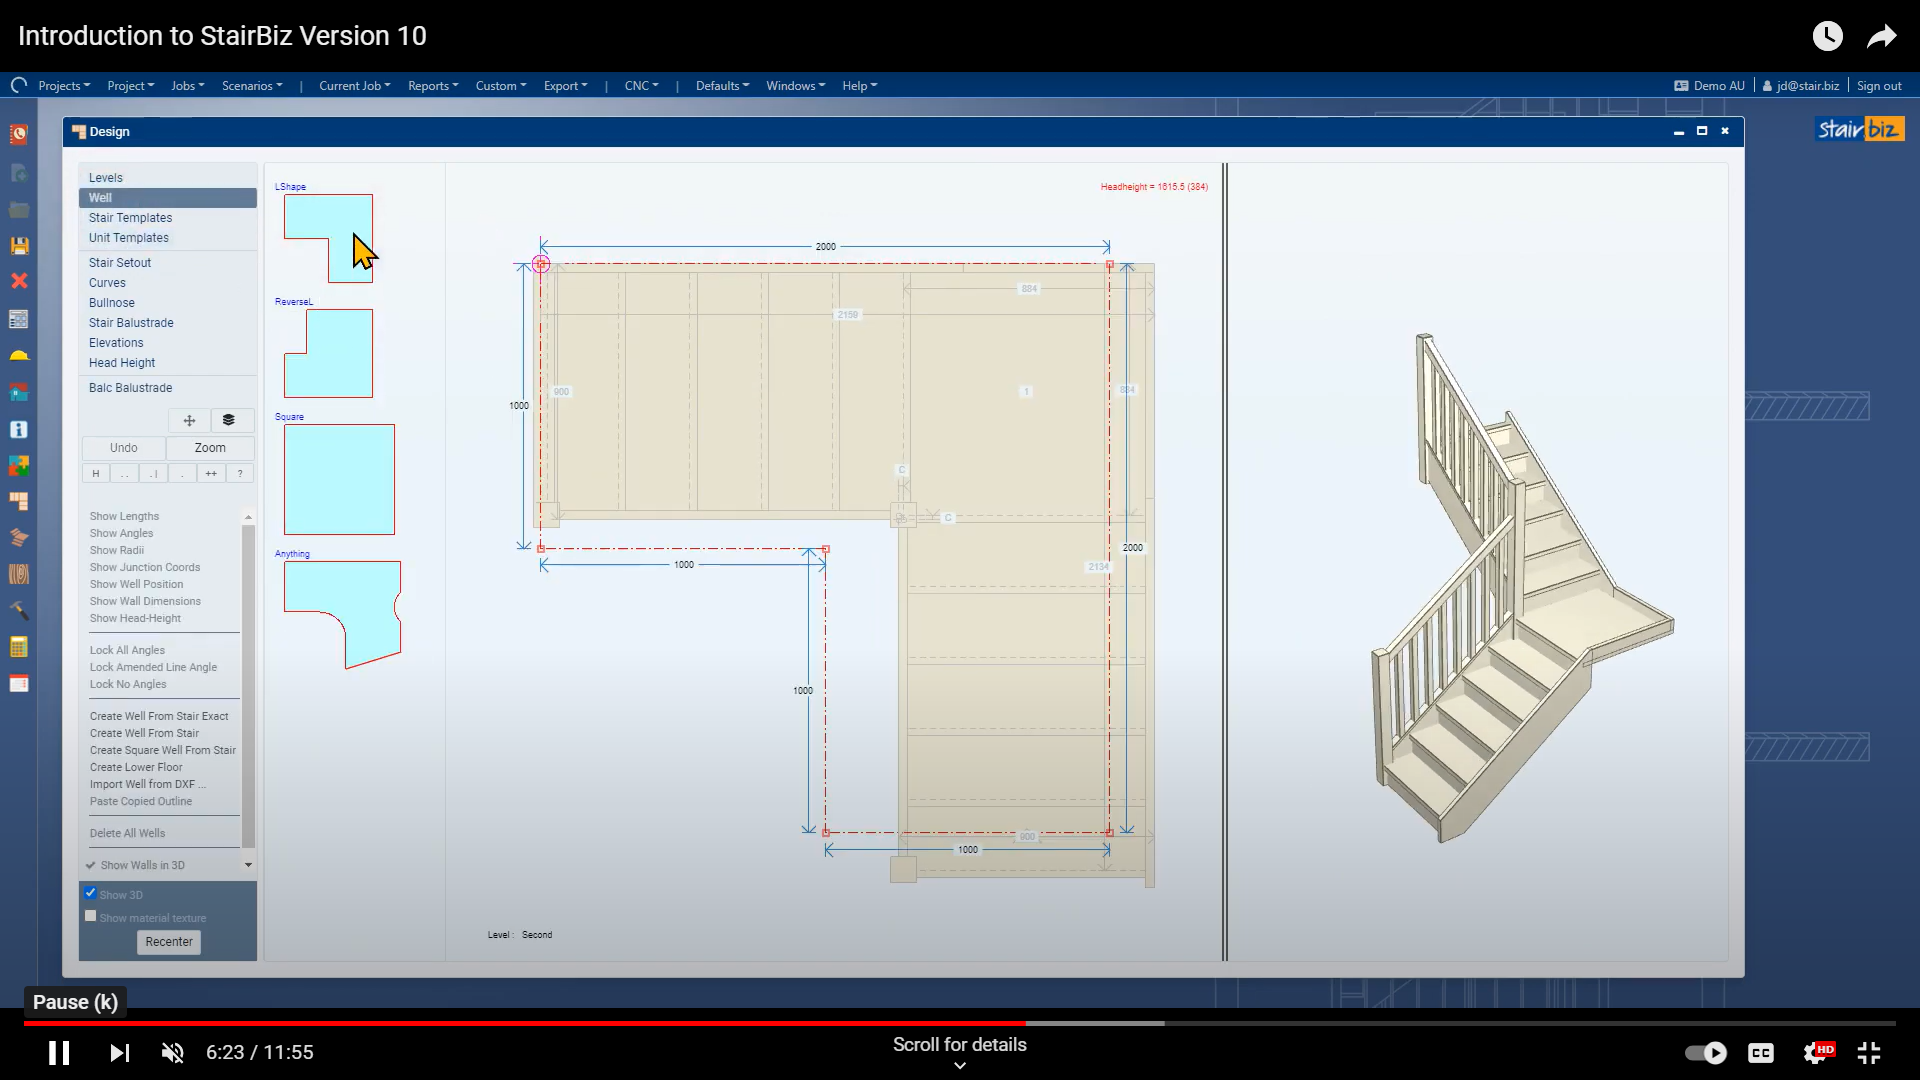Image resolution: width=1920 pixels, height=1080 pixels.
Task: Open the Project dropdown menu
Action: point(131,86)
